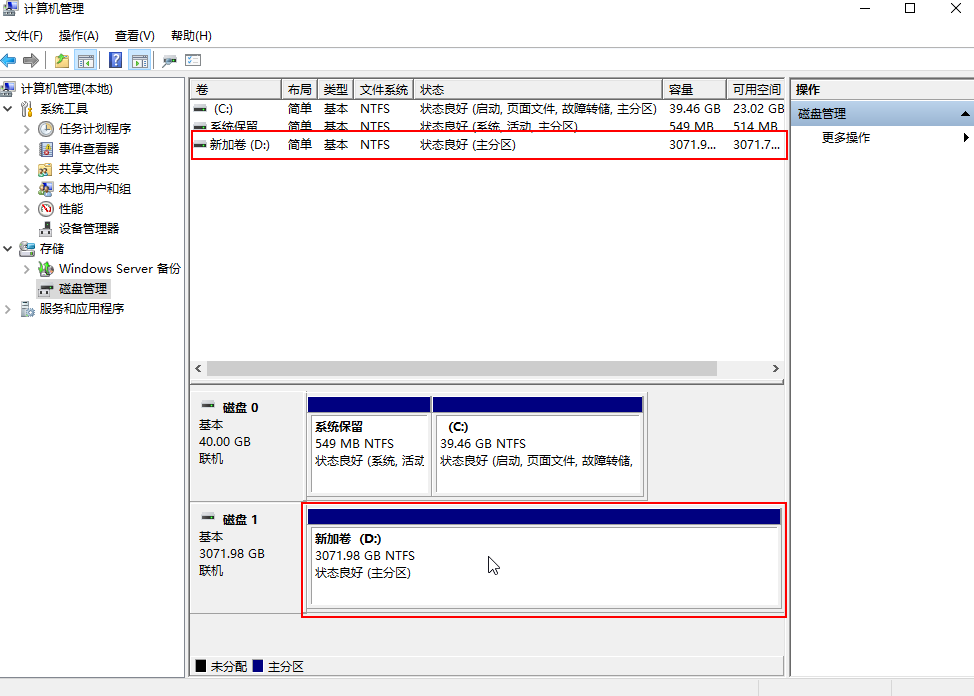The image size is (974, 696).
Task: Click the 新加卷 (D:) volume row icon
Action: pyautogui.click(x=200, y=145)
